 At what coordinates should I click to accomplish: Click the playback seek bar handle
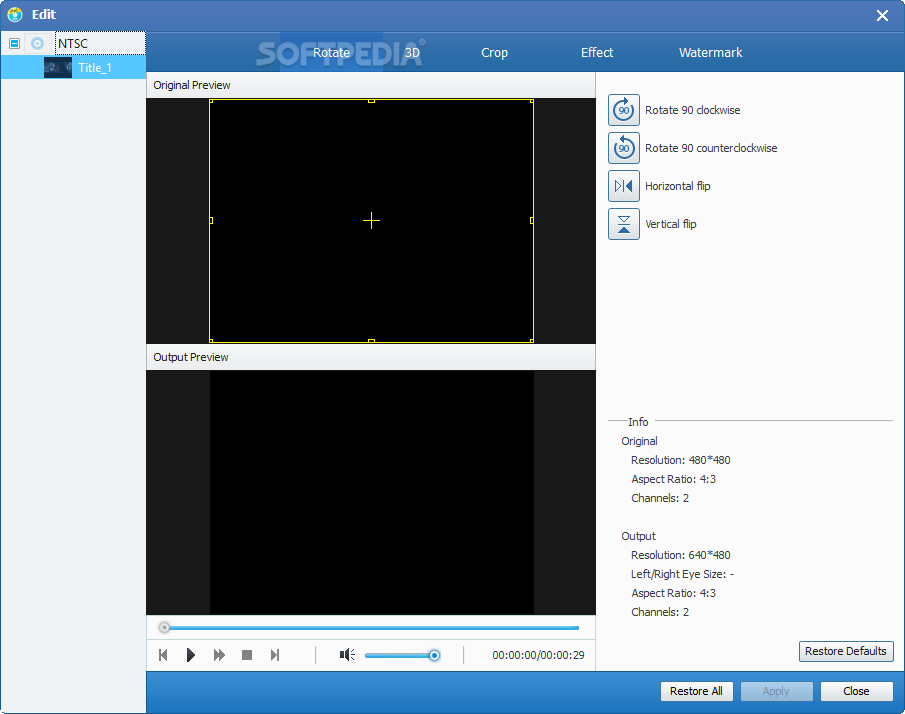click(x=164, y=627)
